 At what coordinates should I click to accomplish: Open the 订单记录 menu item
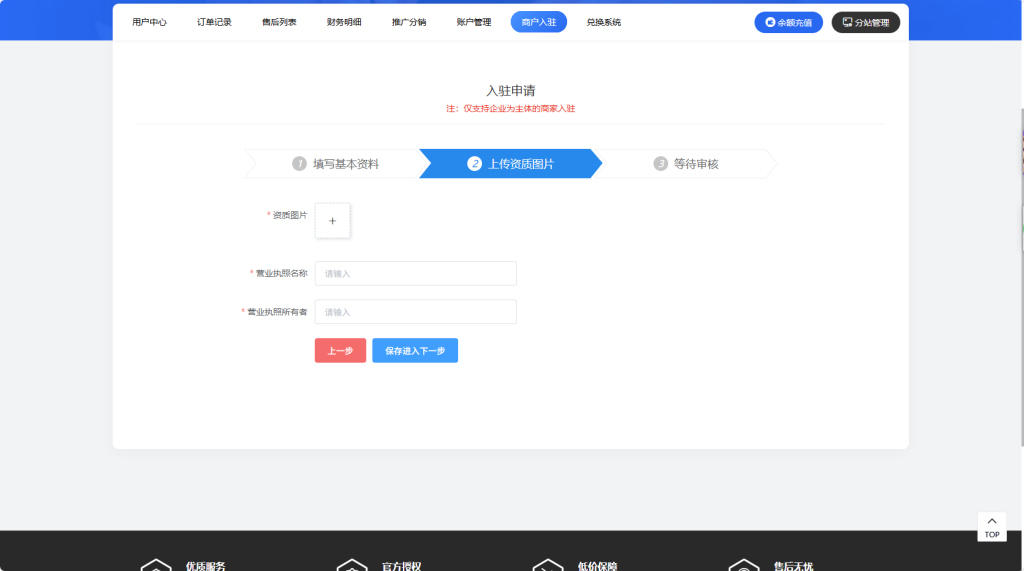coord(214,22)
